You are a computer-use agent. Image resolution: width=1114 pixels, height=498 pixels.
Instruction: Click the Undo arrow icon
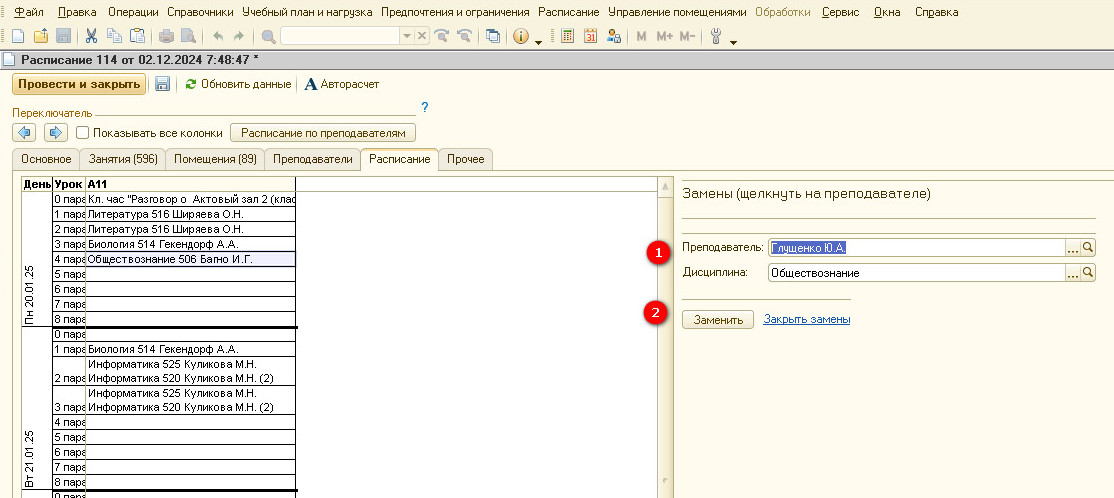217,36
